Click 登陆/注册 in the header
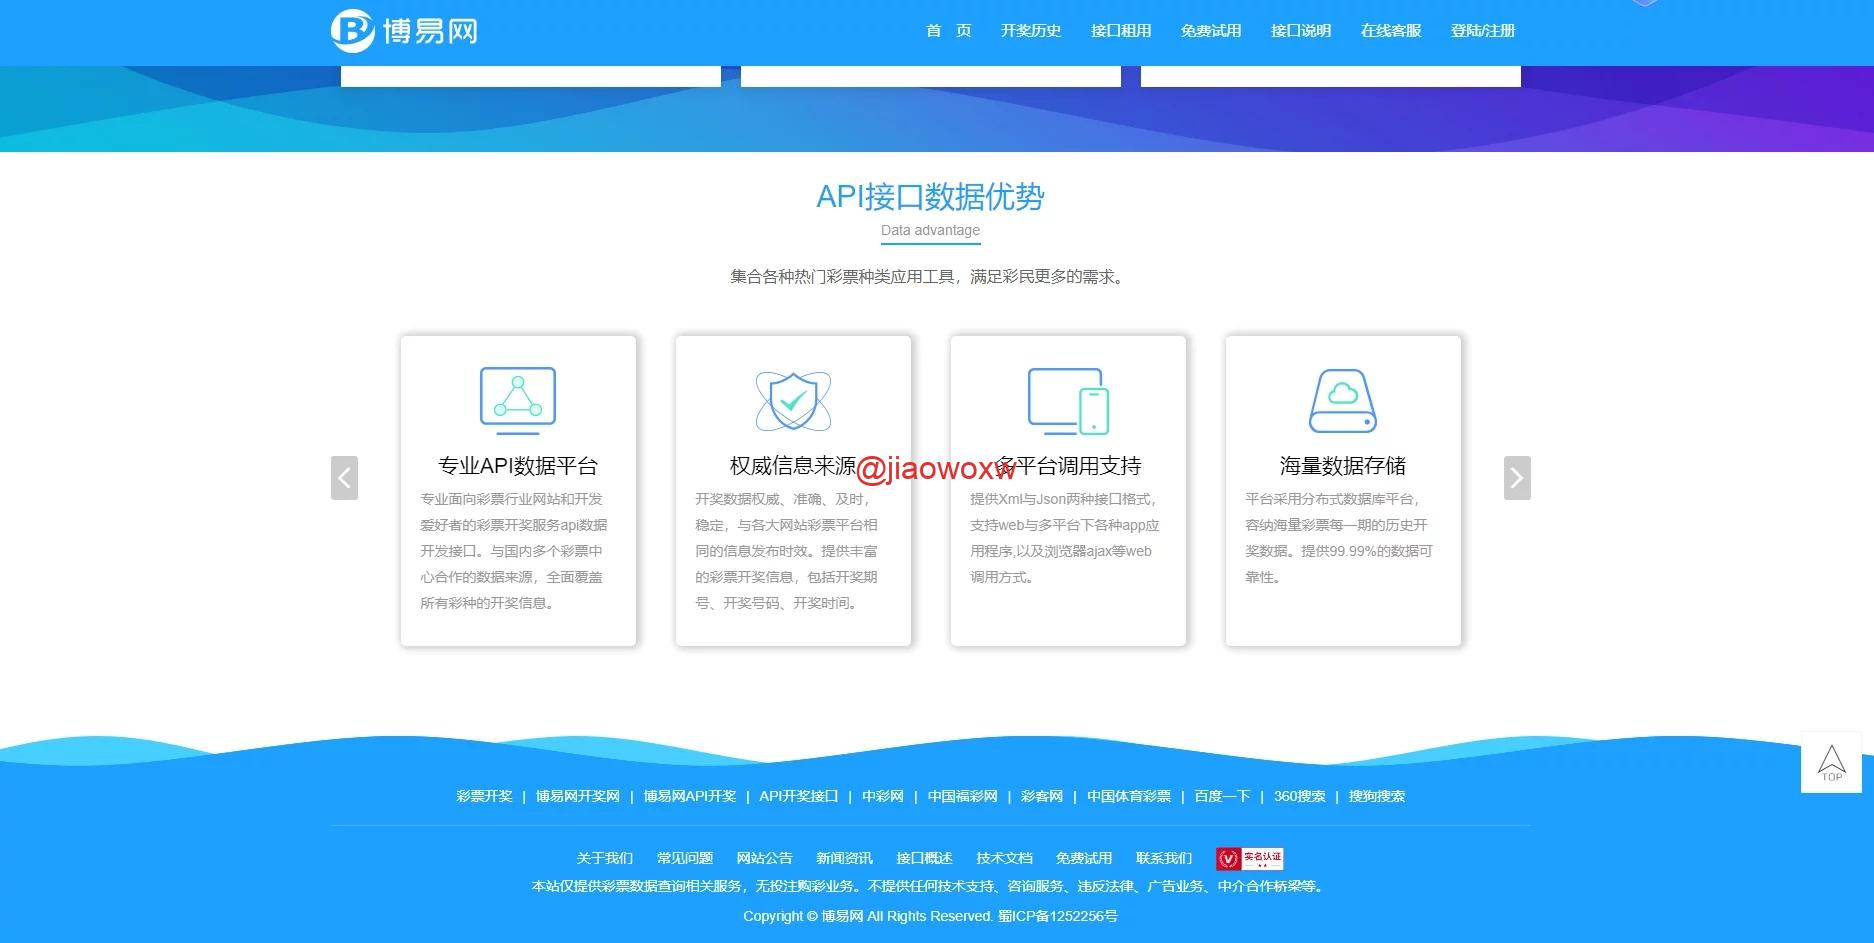1874x943 pixels. (x=1483, y=31)
